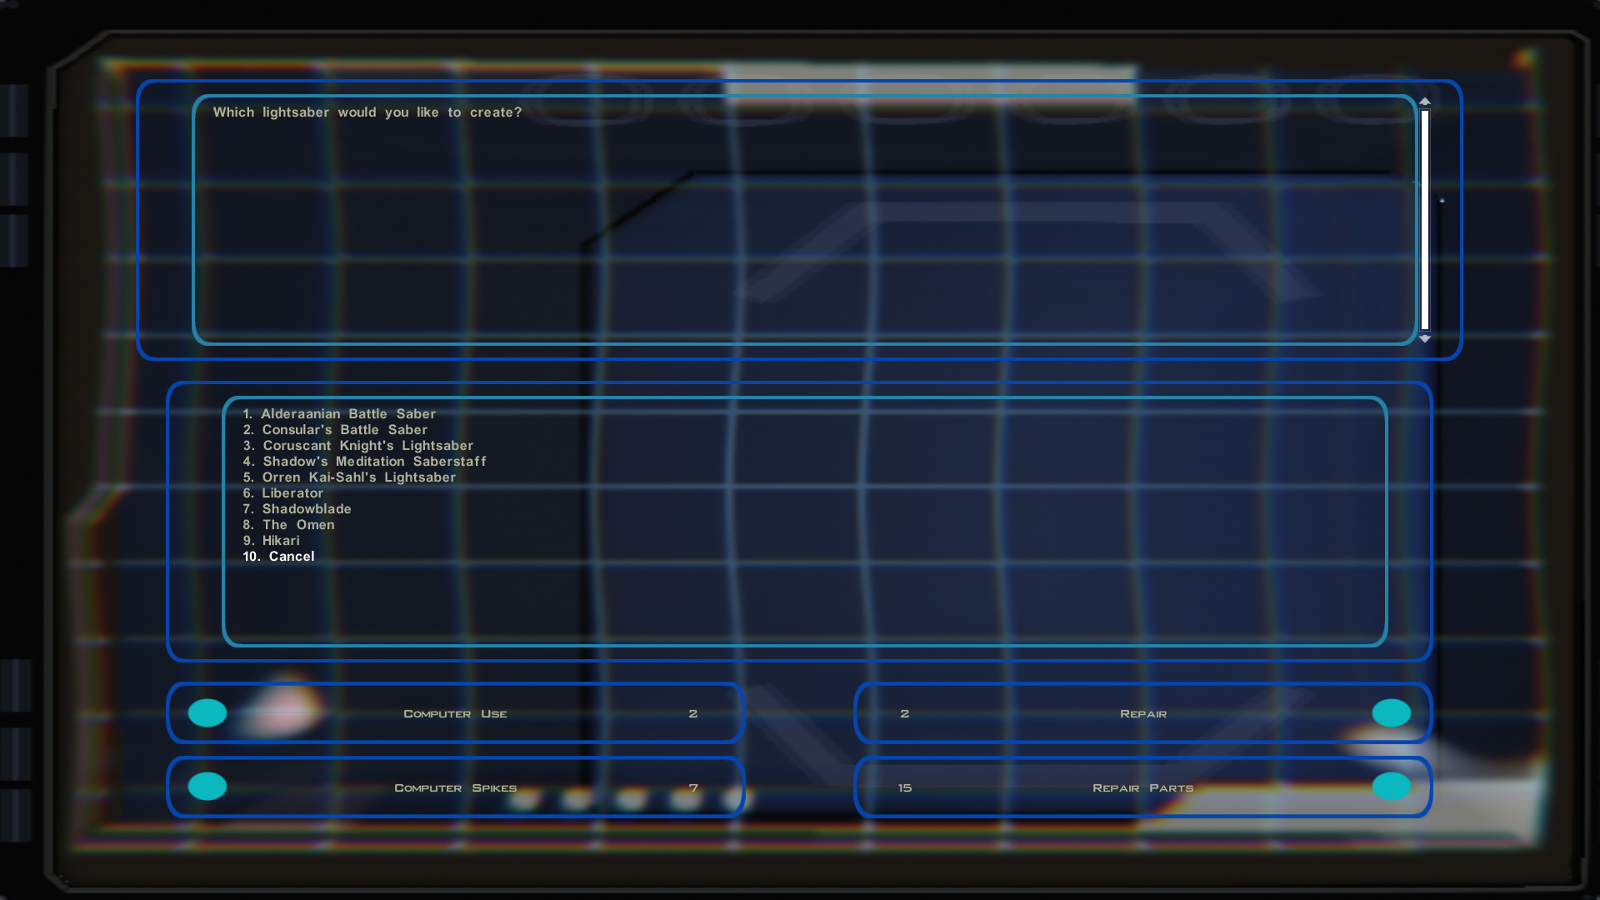
Task: Click the scroll down arrow of dialog text
Action: (1425, 339)
